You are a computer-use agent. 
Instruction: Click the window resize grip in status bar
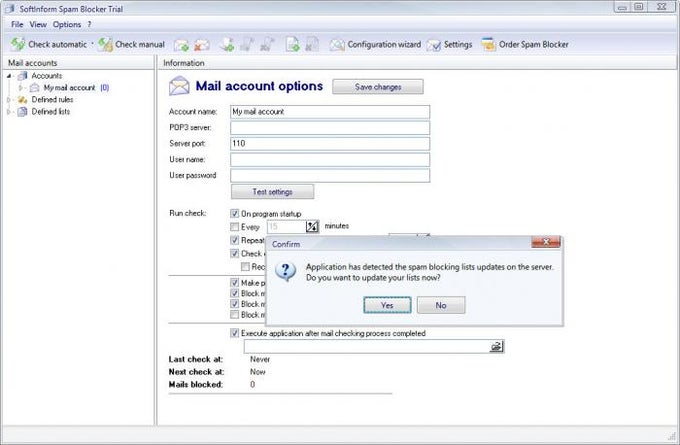pyautogui.click(x=673, y=435)
